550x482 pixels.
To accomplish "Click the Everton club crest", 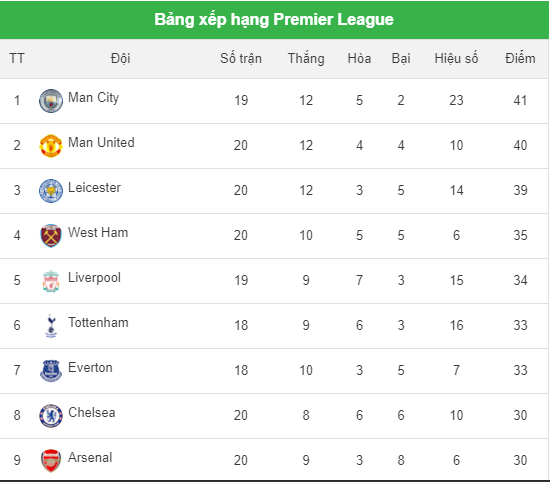I will point(51,371).
